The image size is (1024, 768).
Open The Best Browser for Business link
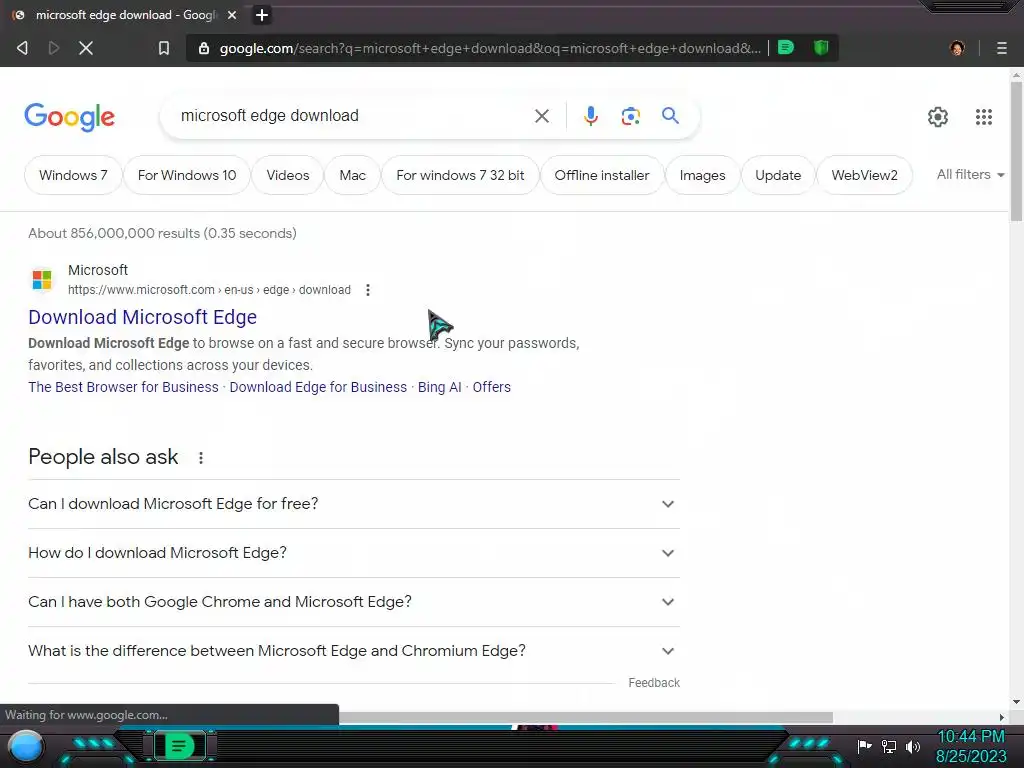point(123,387)
